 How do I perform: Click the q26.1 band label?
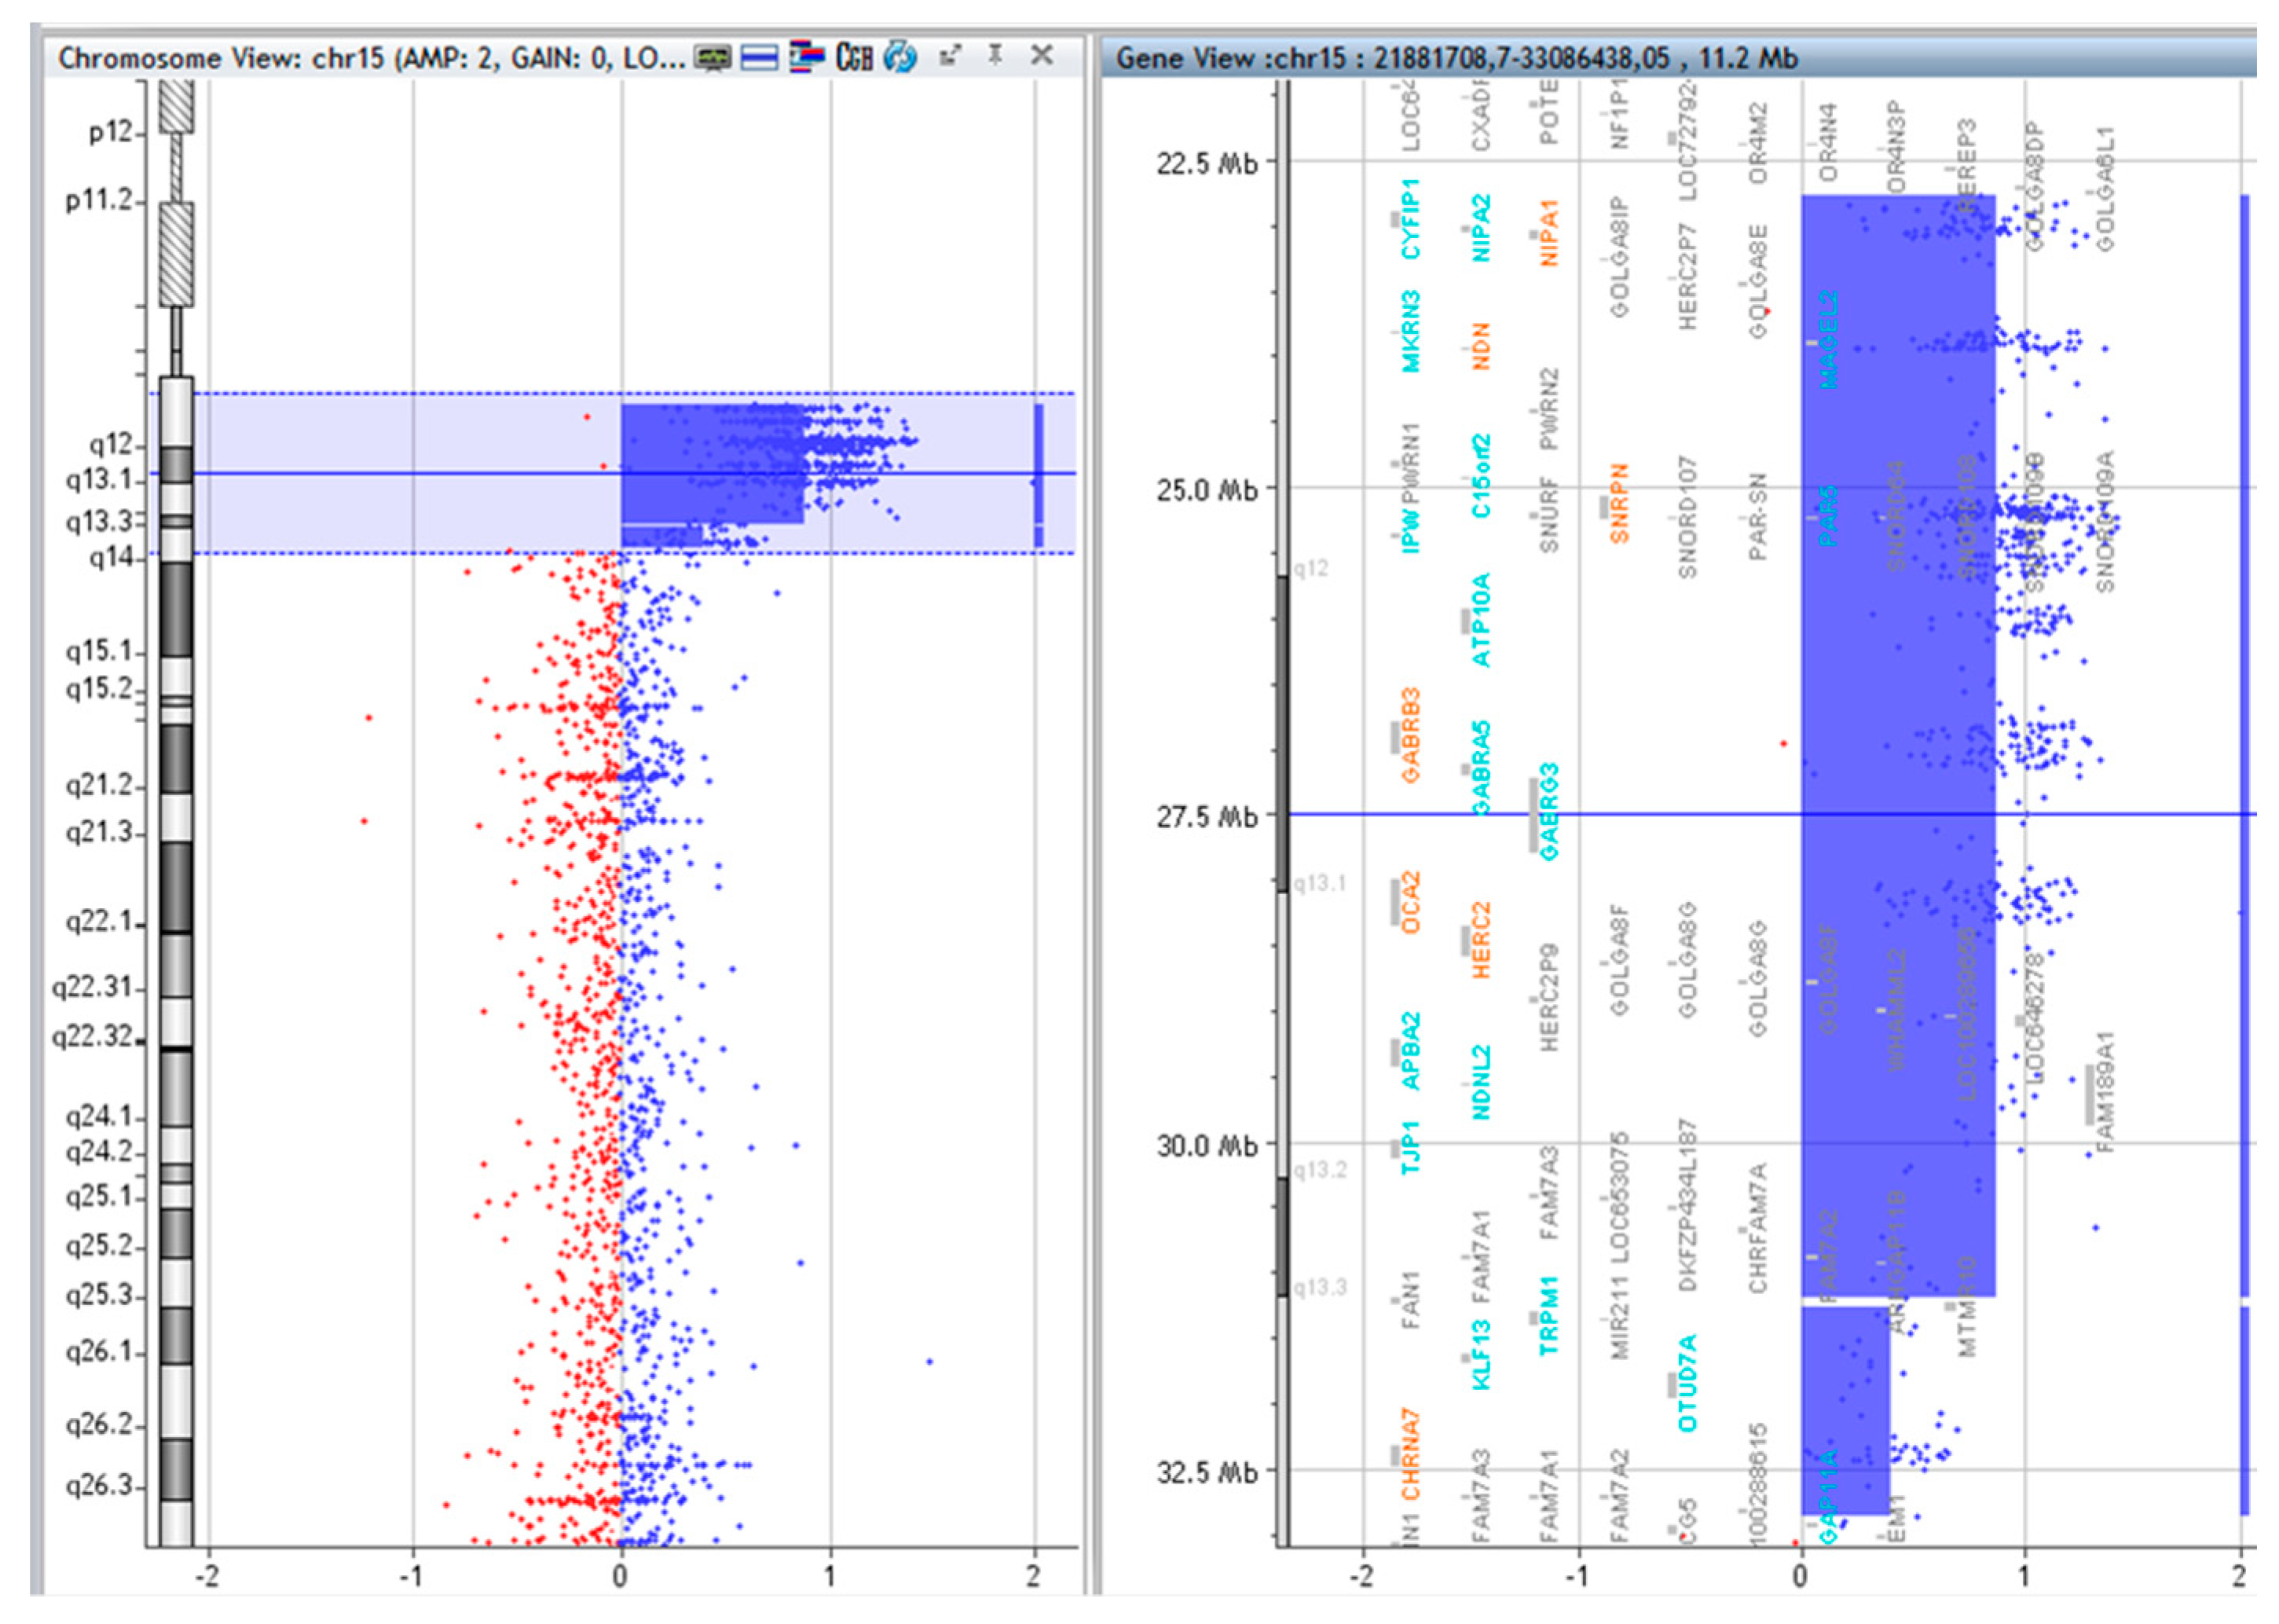pyautogui.click(x=99, y=1352)
